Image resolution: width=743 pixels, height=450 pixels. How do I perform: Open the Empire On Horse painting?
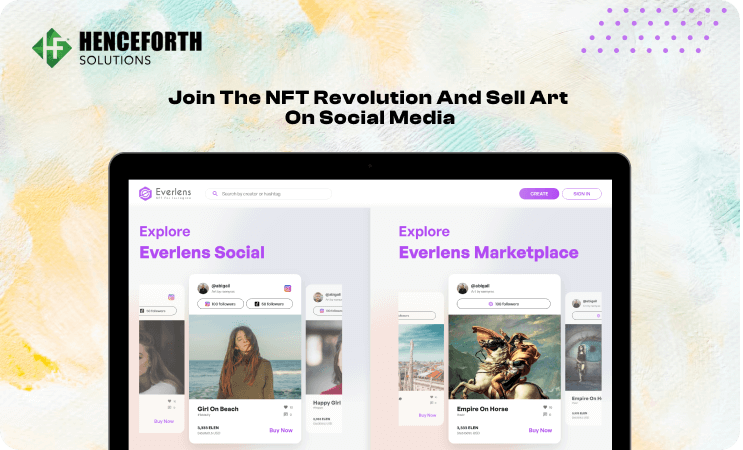(x=505, y=357)
